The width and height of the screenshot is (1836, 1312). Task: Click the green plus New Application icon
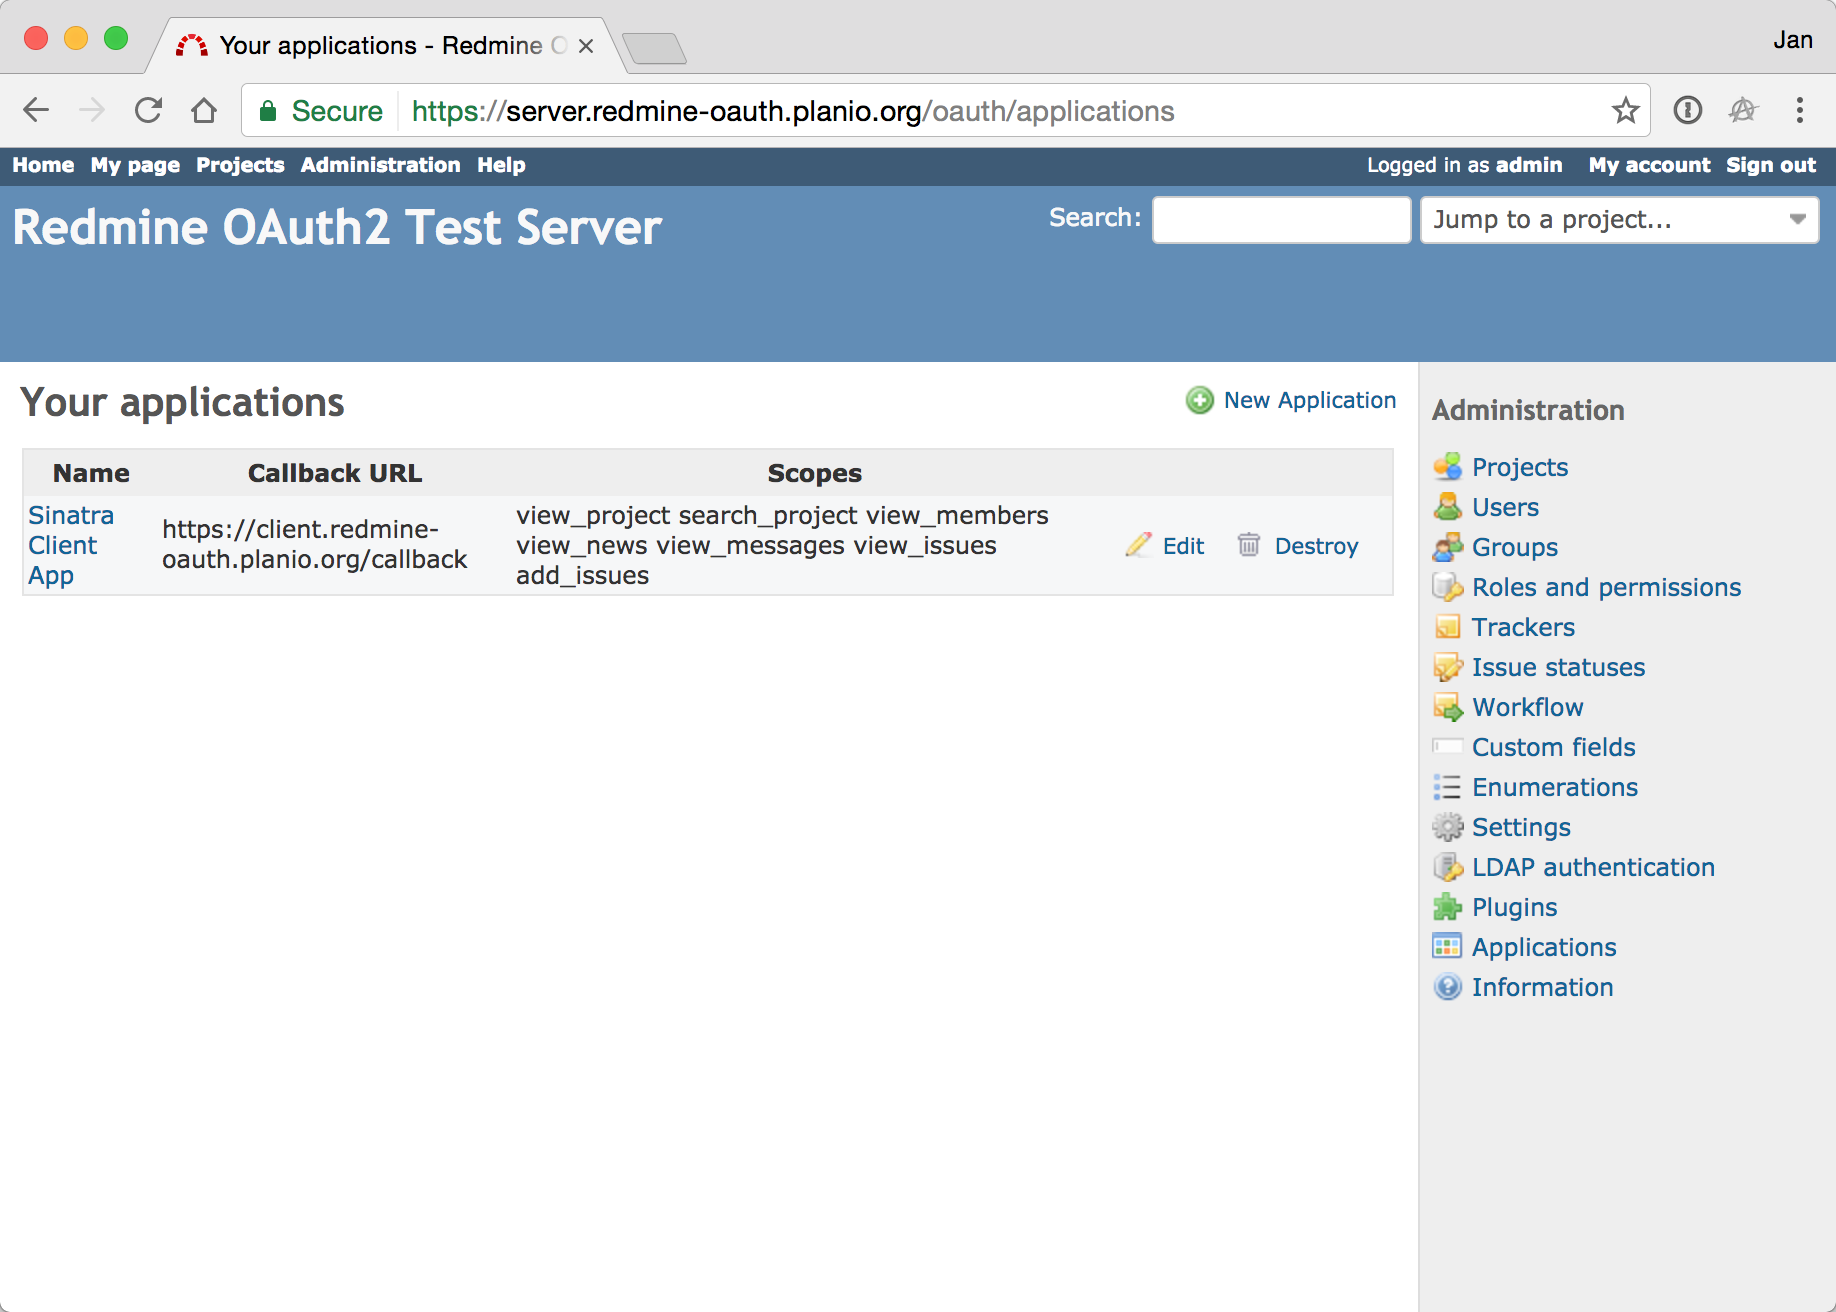pos(1199,401)
